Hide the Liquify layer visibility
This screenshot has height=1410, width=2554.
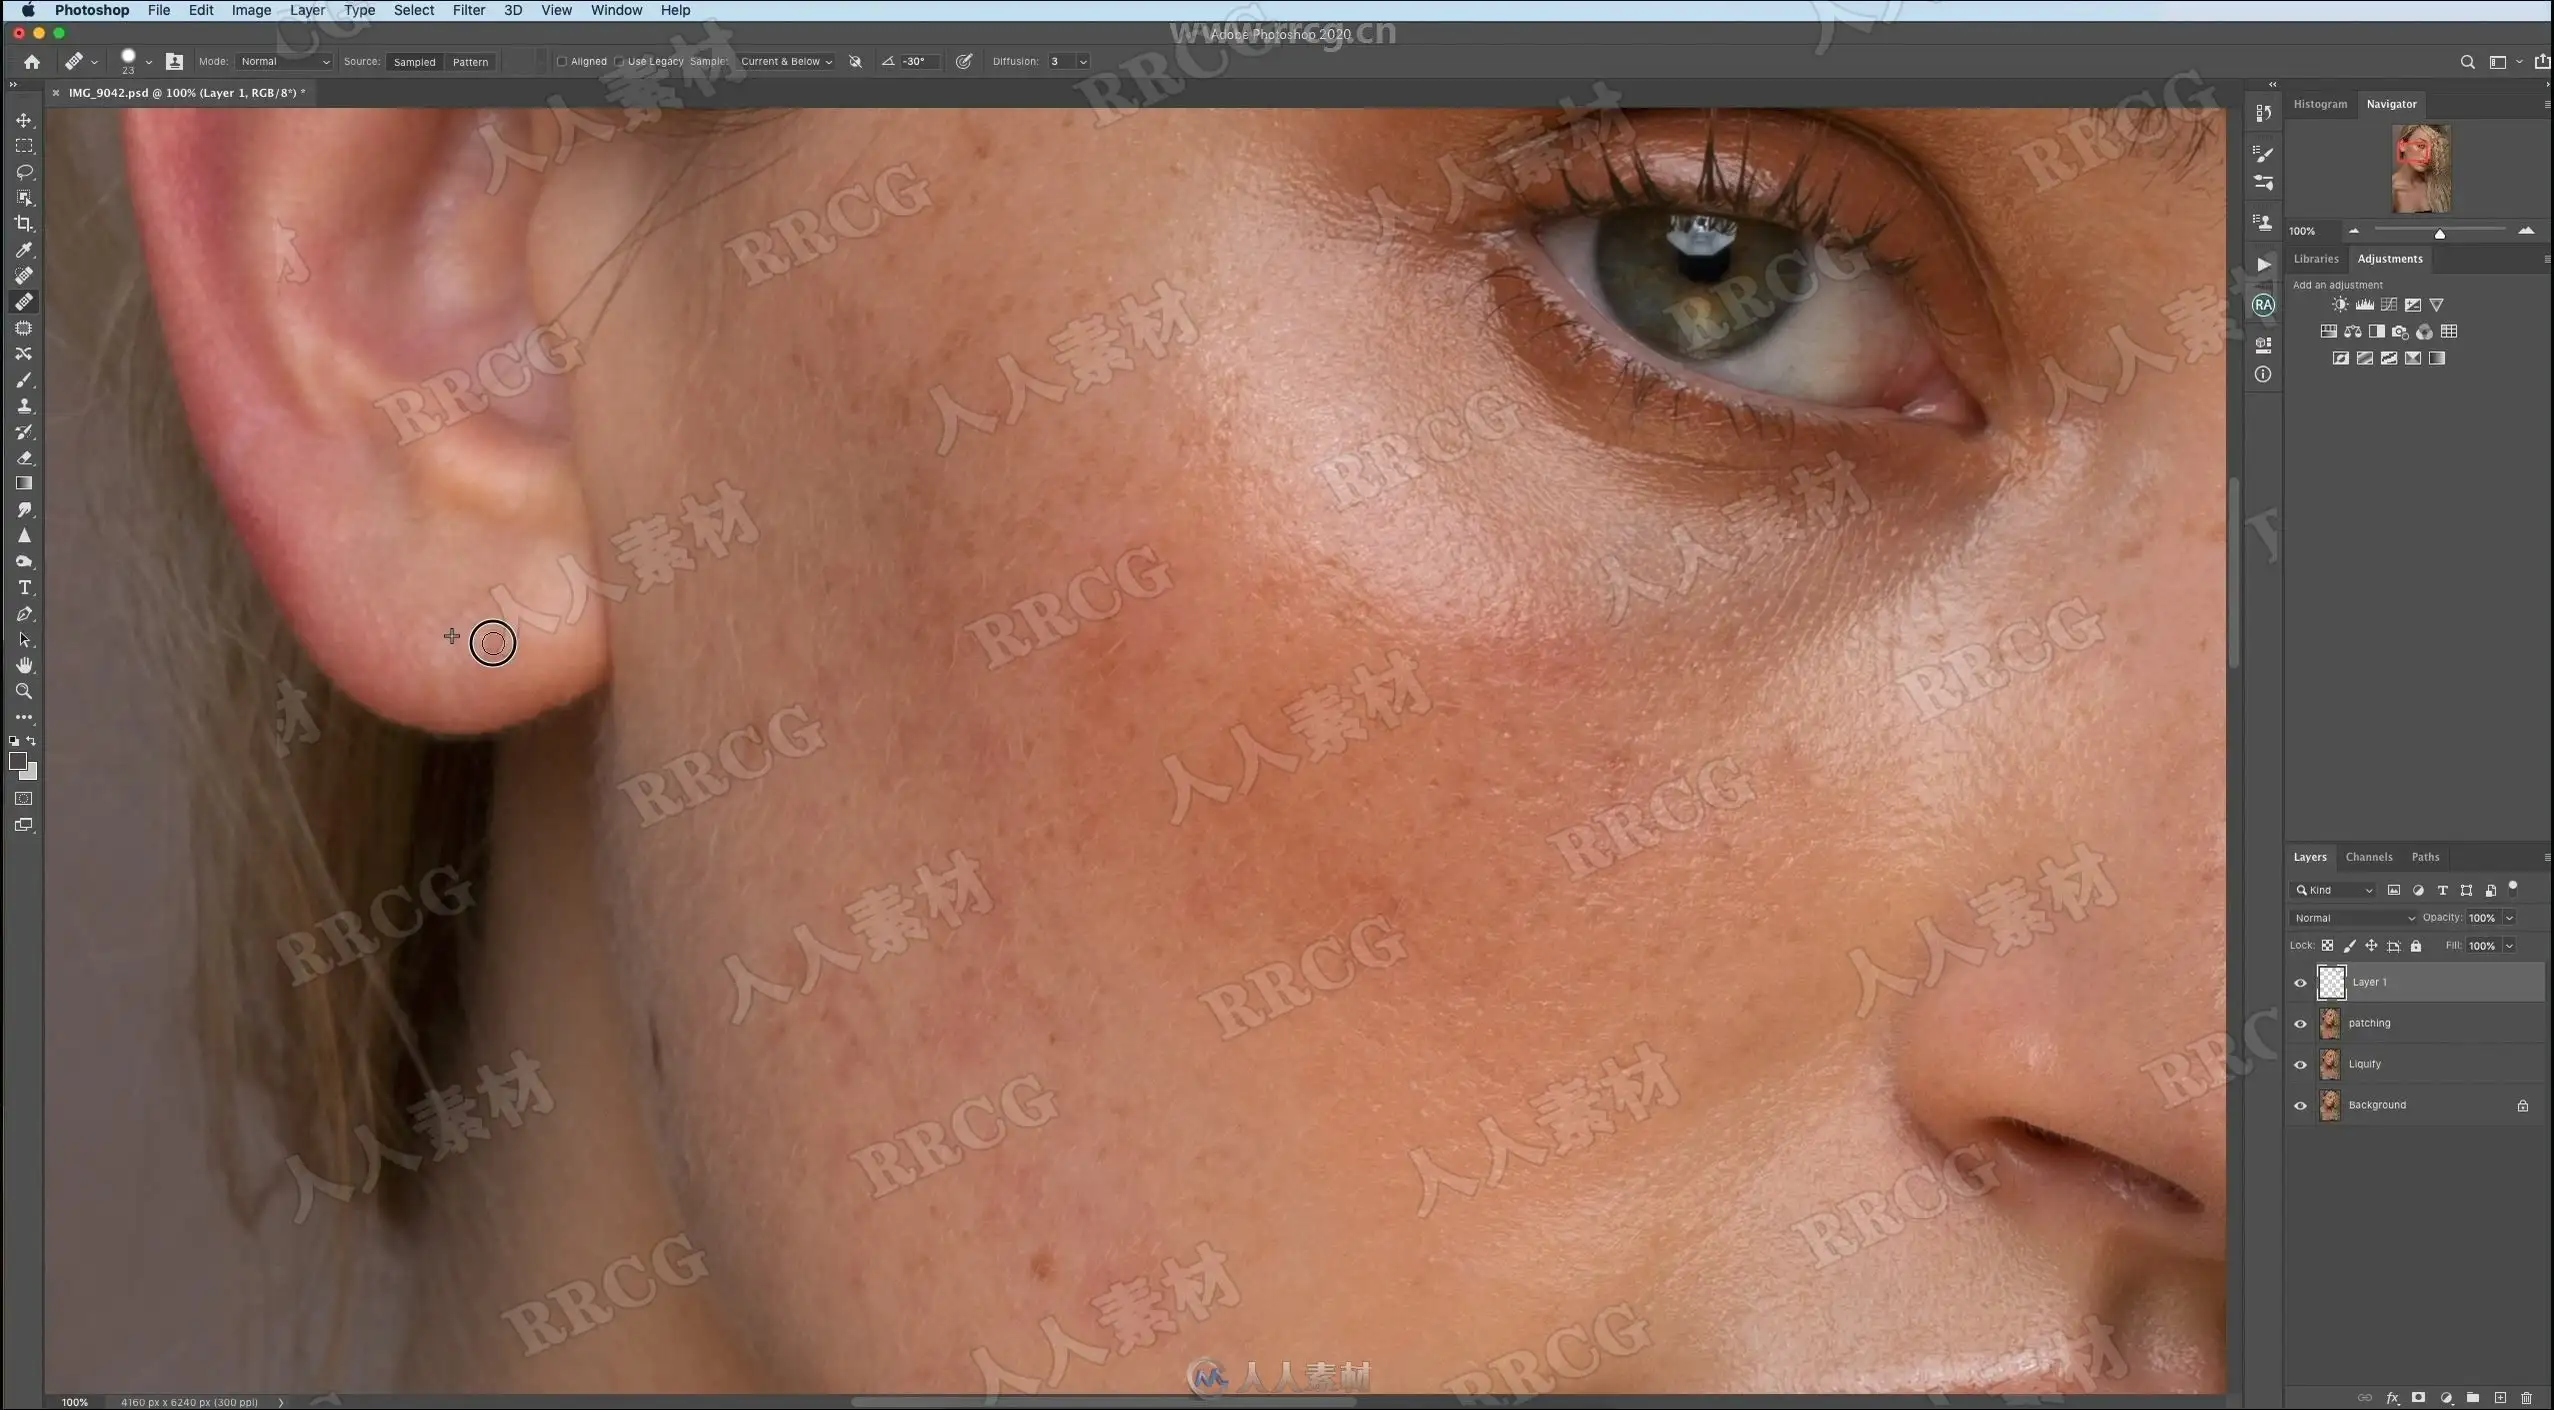2300,1064
